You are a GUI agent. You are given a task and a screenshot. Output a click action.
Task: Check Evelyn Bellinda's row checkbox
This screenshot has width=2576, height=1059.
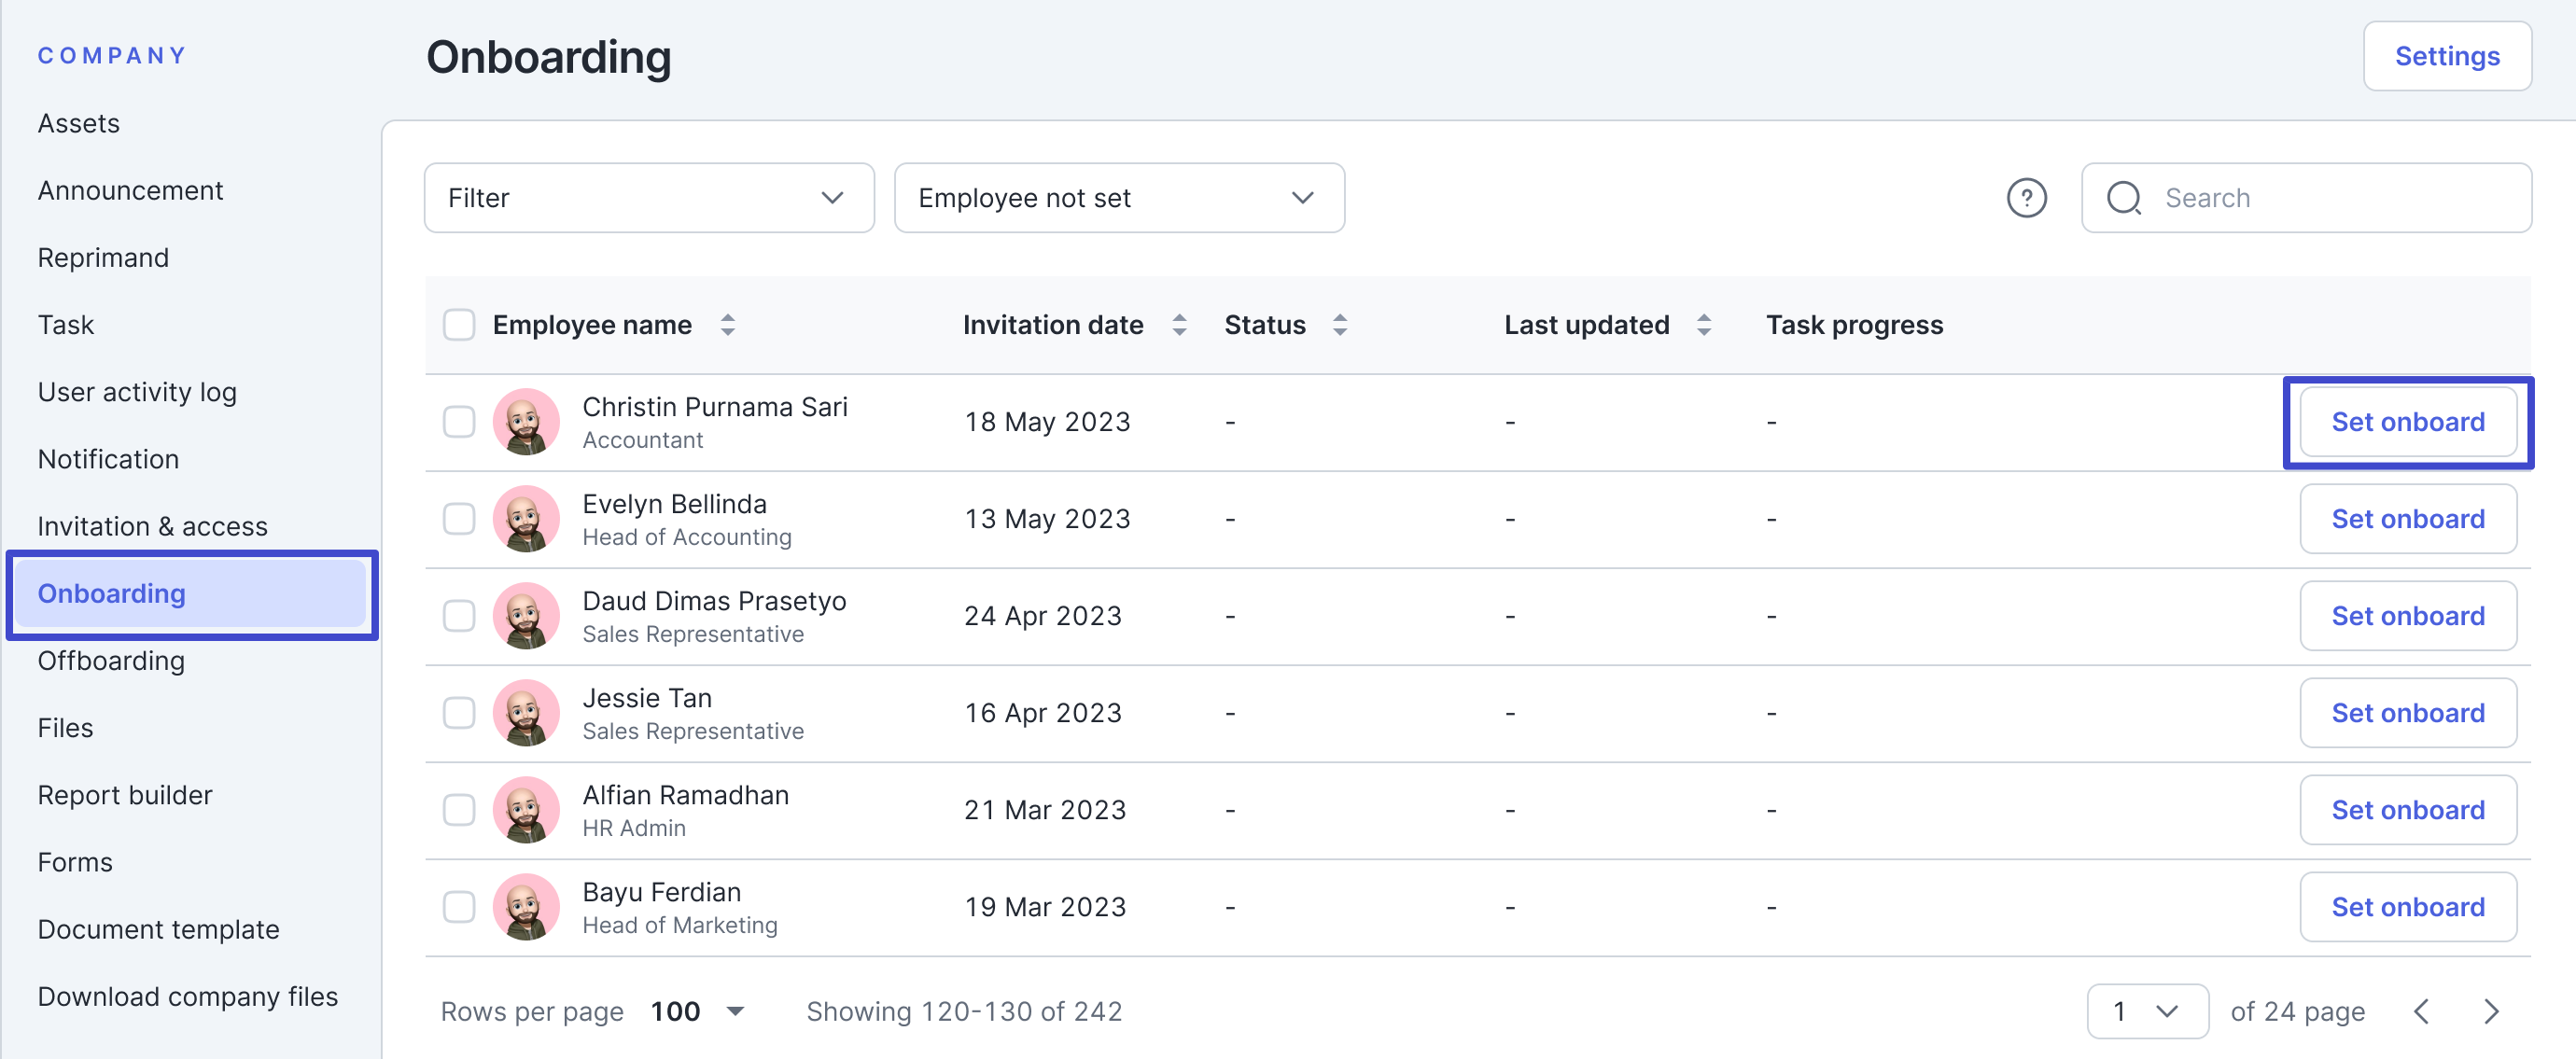(459, 519)
